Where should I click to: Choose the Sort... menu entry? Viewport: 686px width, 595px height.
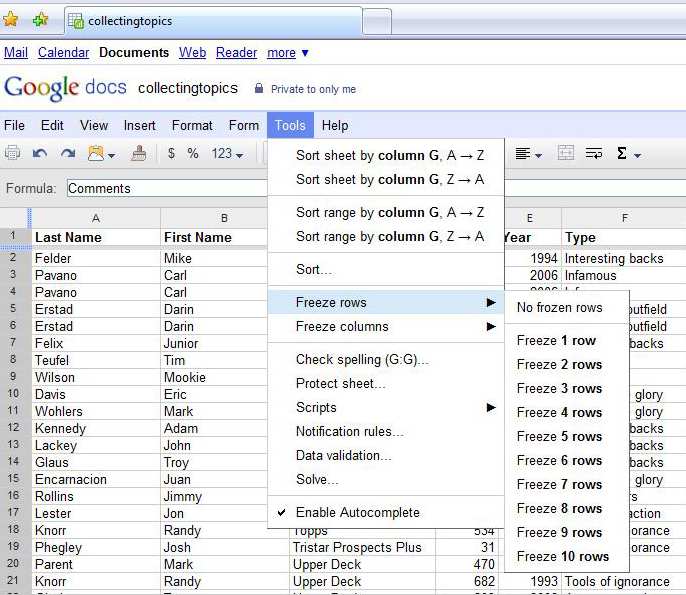(x=386, y=270)
